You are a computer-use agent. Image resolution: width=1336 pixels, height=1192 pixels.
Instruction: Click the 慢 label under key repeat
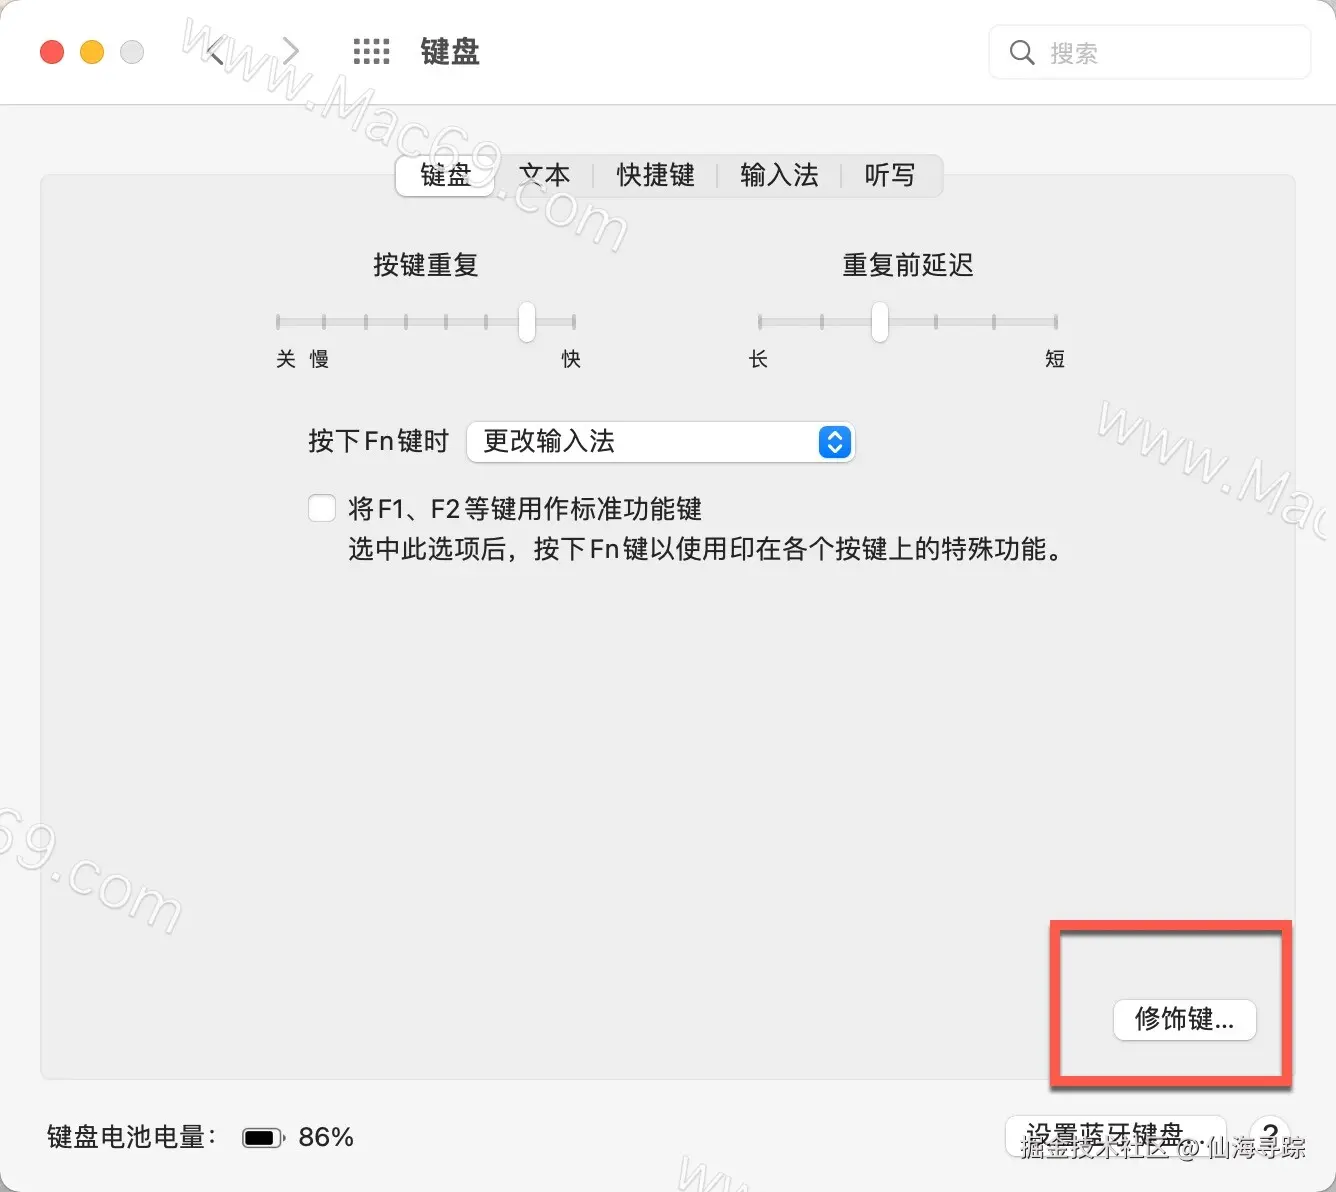(319, 359)
